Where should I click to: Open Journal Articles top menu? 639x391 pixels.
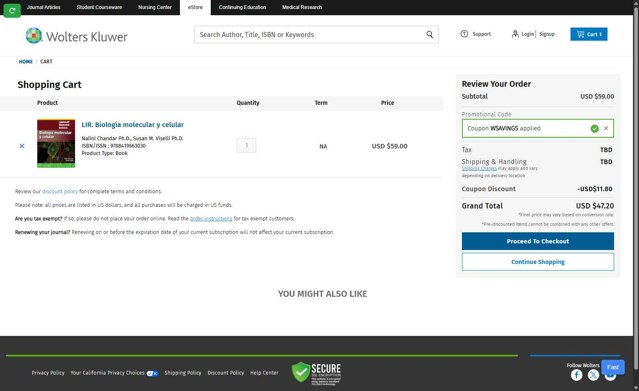coord(44,7)
